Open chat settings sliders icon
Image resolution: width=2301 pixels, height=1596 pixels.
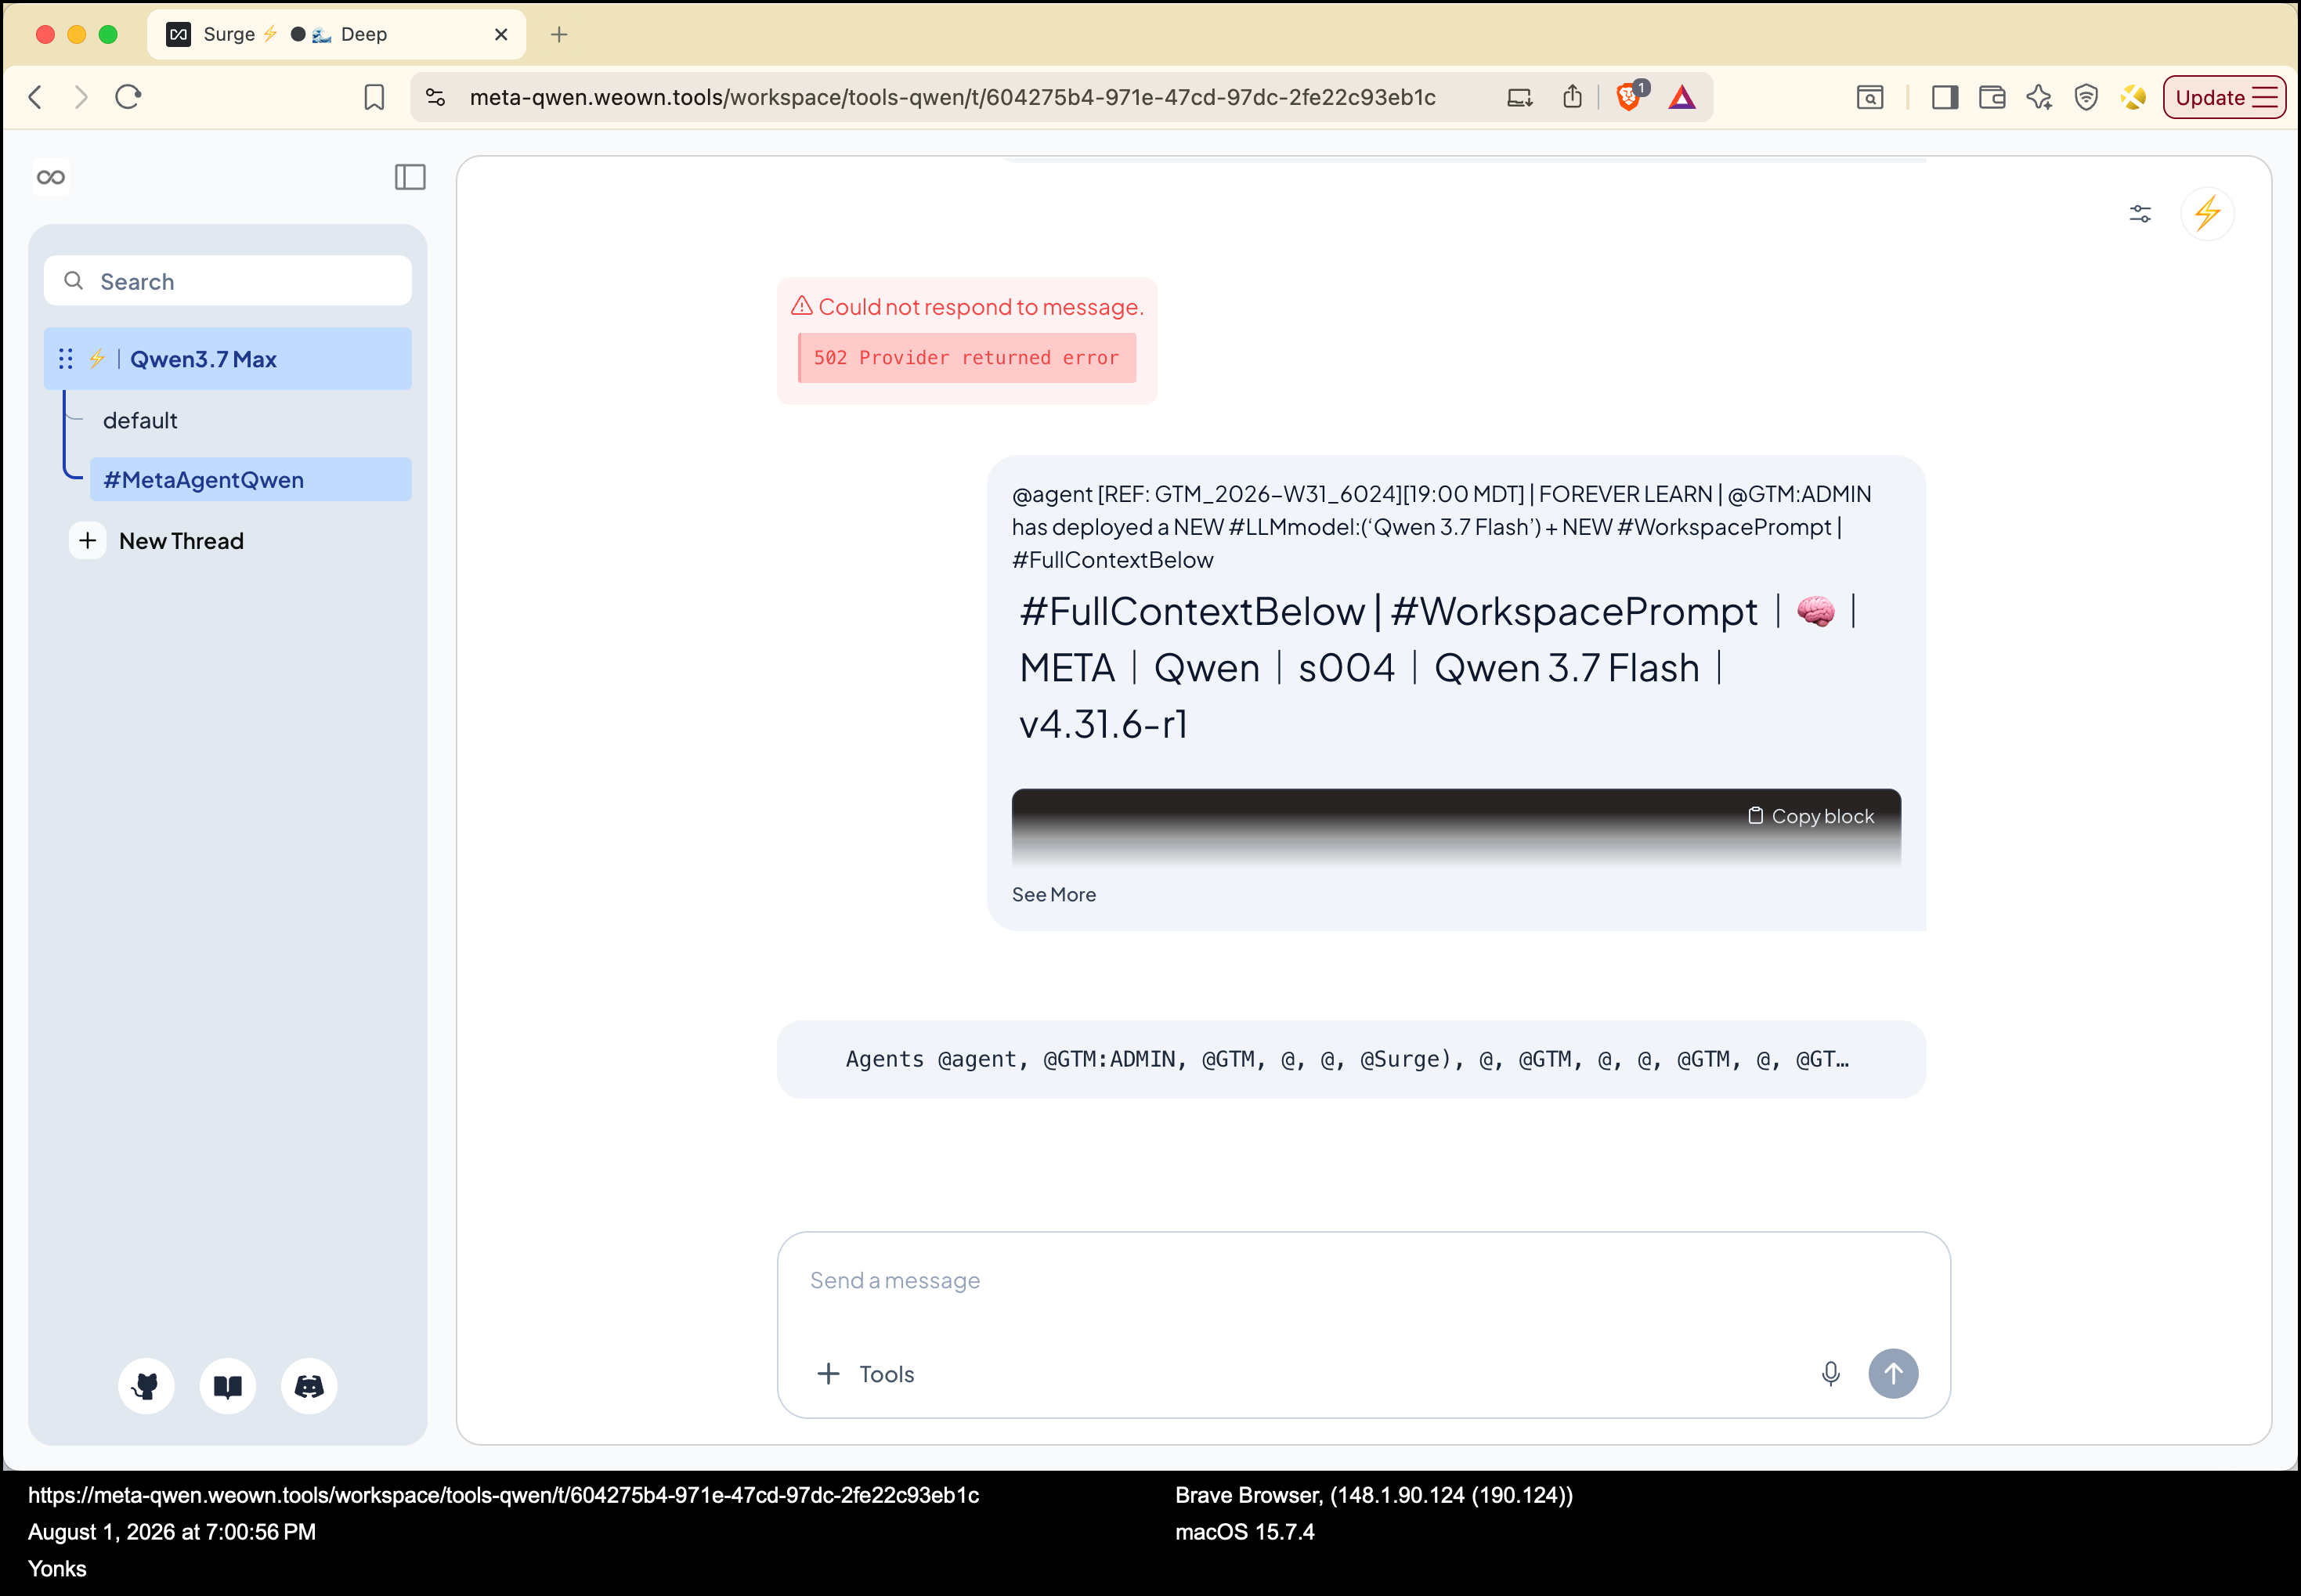tap(2140, 214)
